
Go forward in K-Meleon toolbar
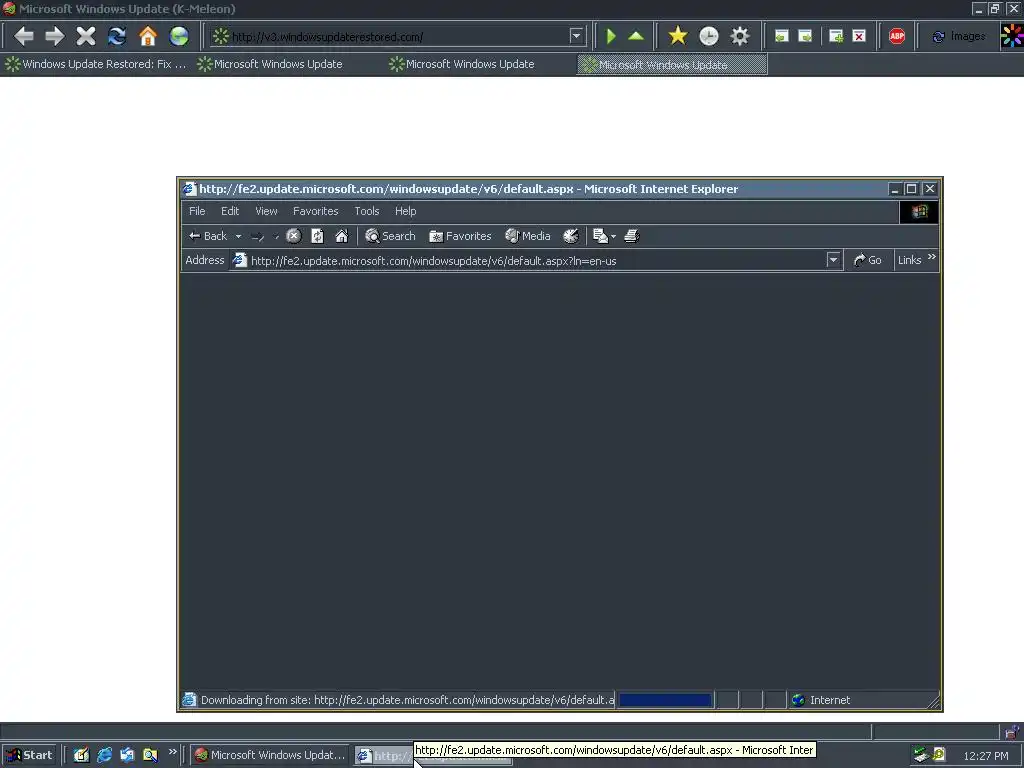(x=55, y=36)
